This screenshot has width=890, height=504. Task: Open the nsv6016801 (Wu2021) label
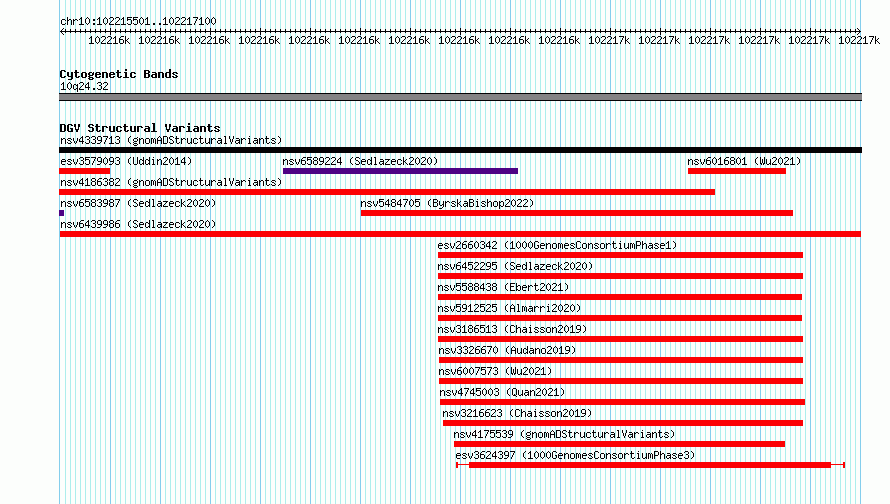pyautogui.click(x=744, y=161)
